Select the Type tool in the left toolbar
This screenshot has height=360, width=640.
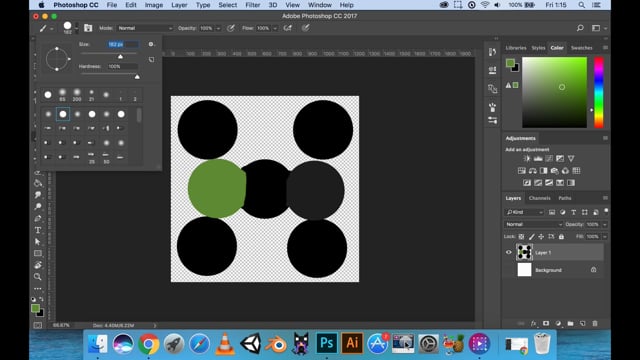point(38,230)
